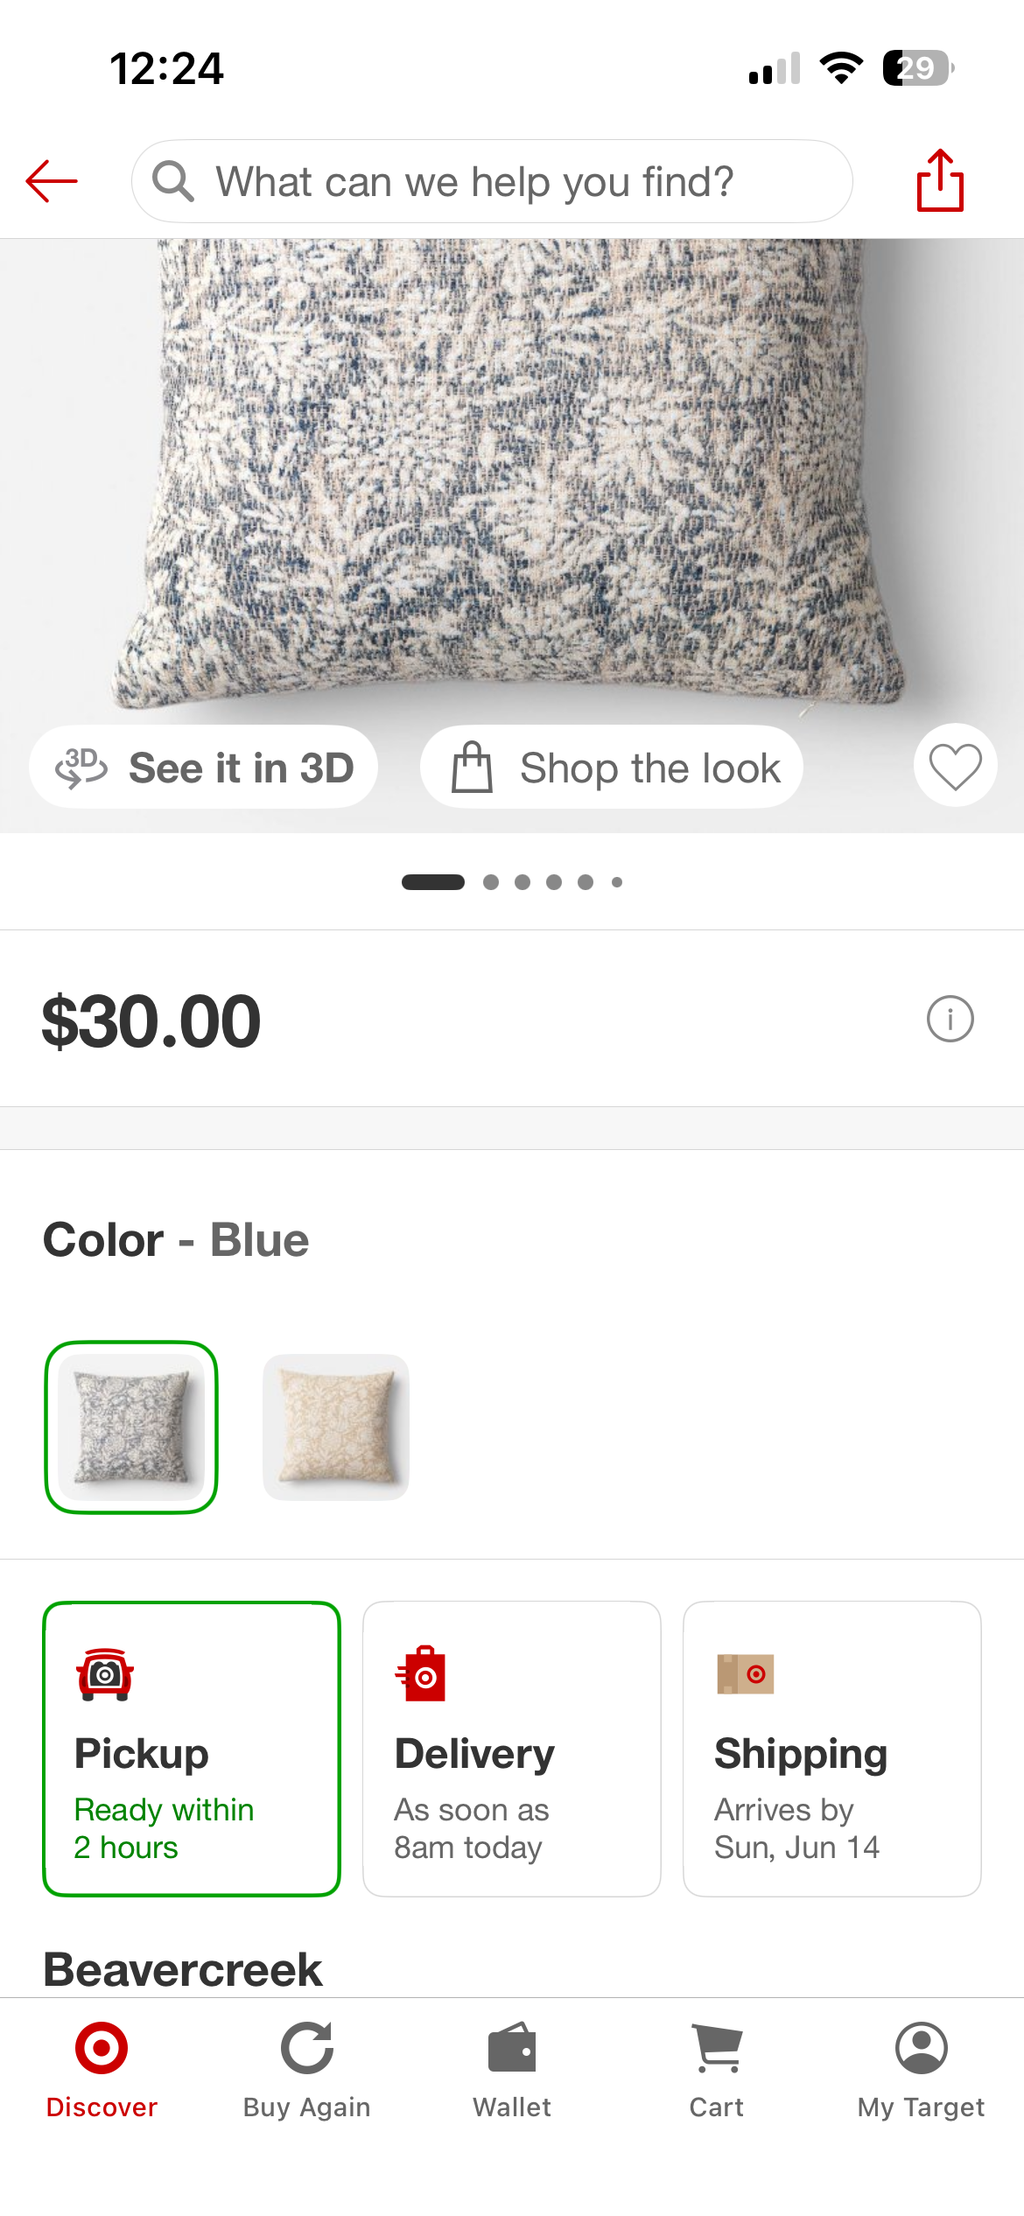The height and width of the screenshot is (2216, 1024).
Task: Open the Cart tab
Action: click(716, 2069)
